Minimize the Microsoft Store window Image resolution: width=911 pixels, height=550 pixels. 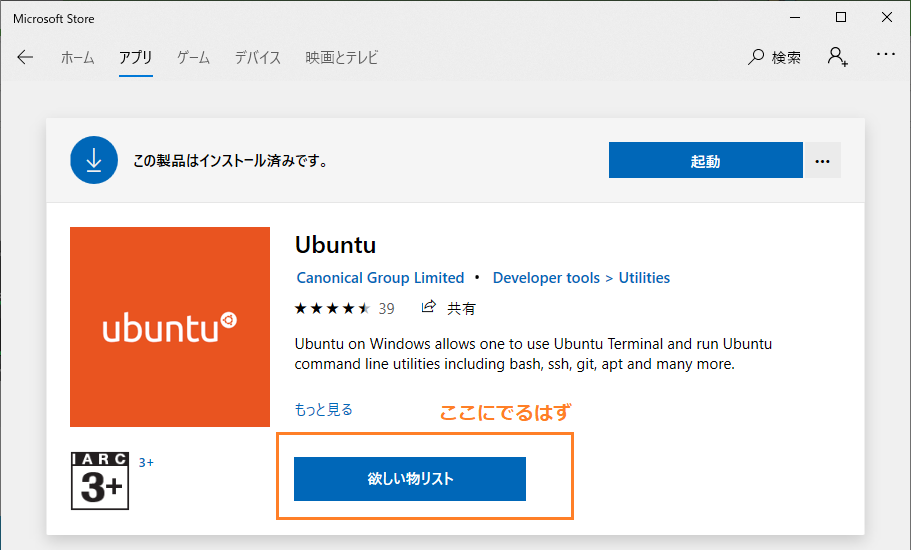pos(795,17)
